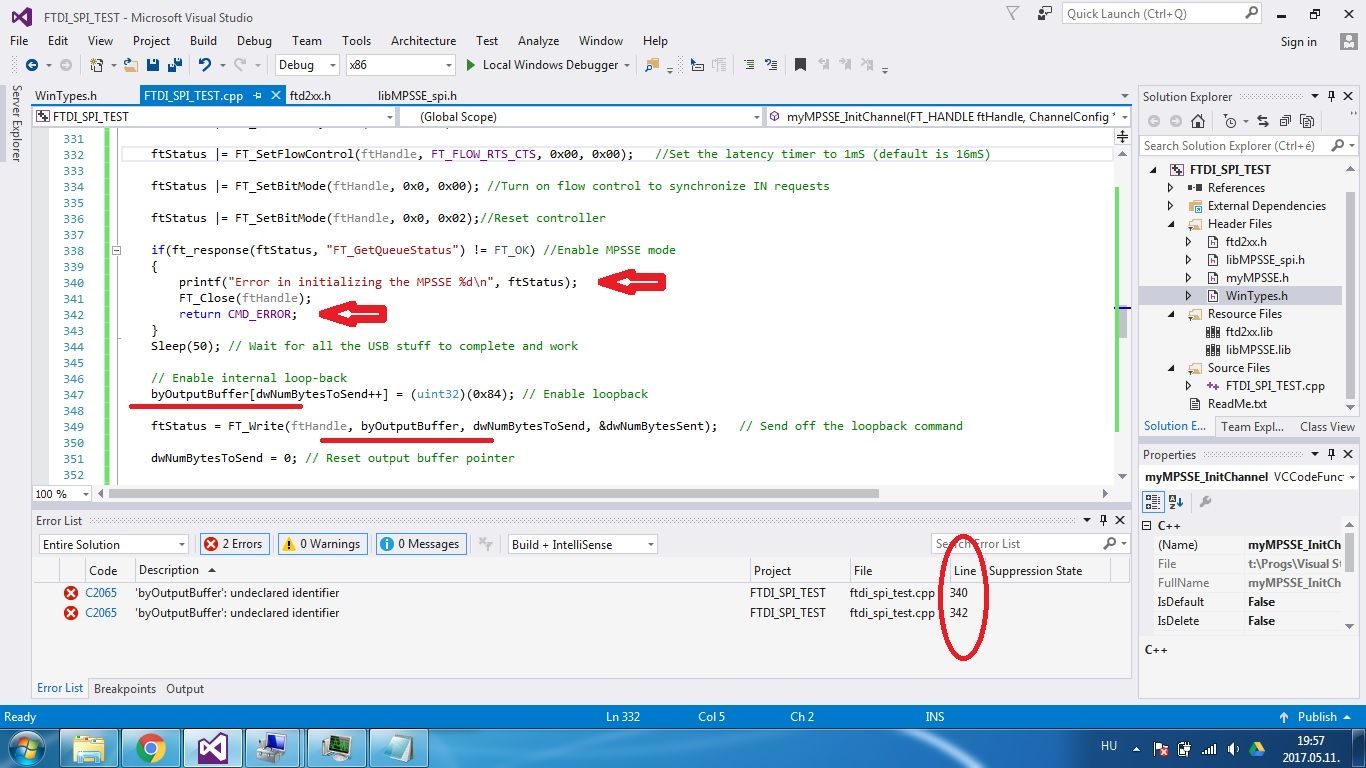Click Categorized view icon in Properties panel
This screenshot has width=1366, height=768.
coord(1153,502)
